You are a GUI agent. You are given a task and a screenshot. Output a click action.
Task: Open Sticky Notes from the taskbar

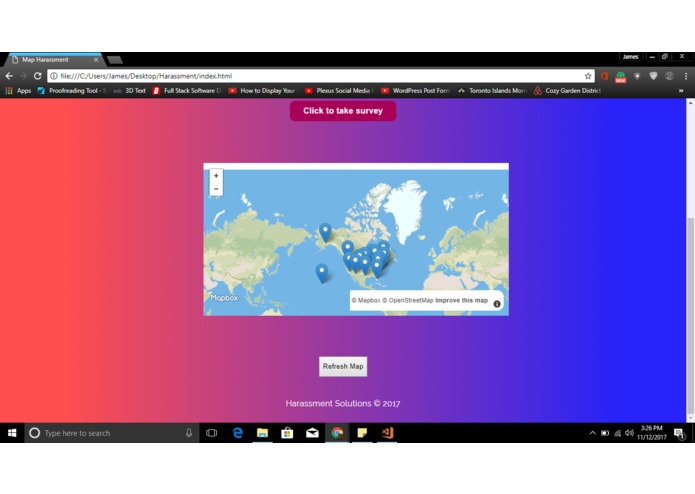pos(362,433)
